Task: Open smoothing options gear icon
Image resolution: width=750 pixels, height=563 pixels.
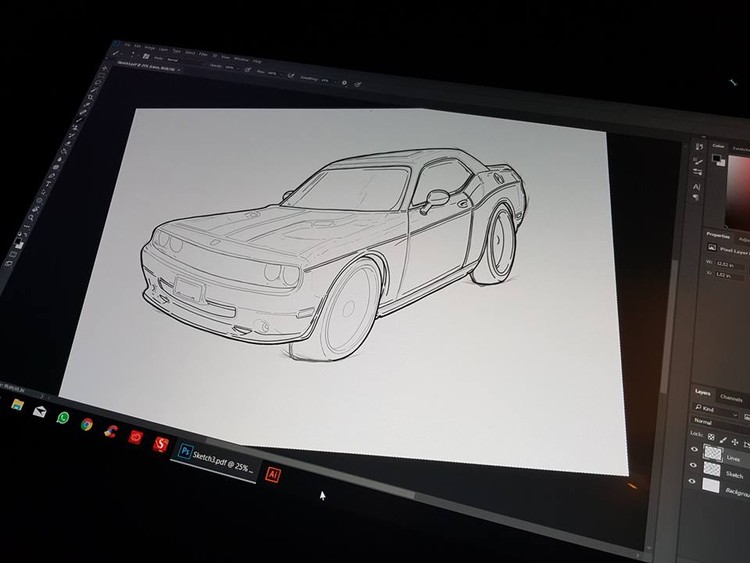Action: [x=344, y=83]
